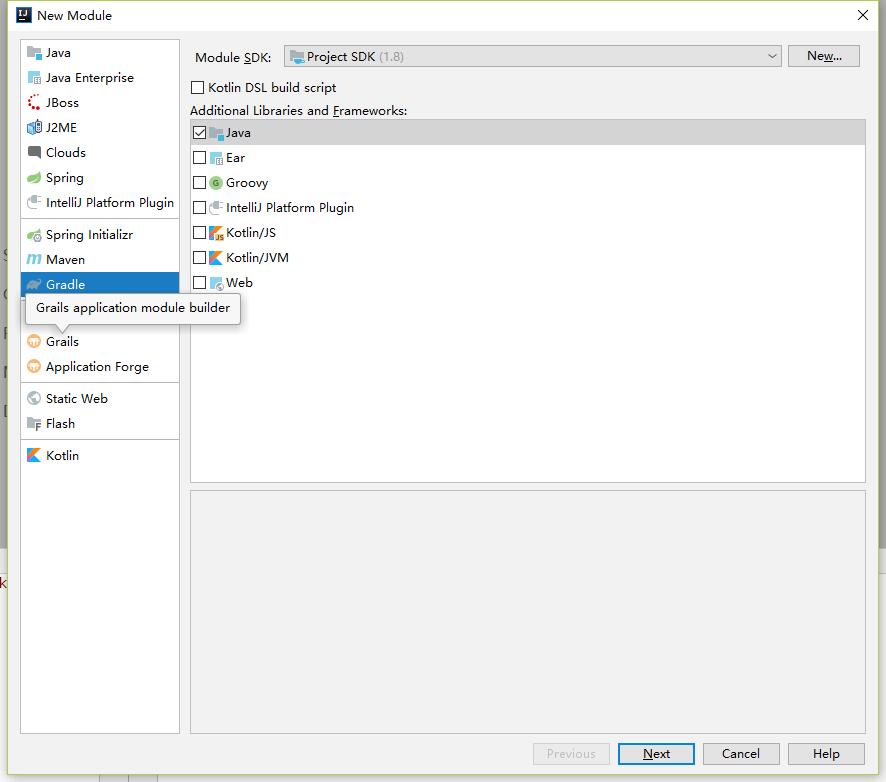Click the Spring green leaf icon
Viewport: 886px width, 782px height.
34,177
